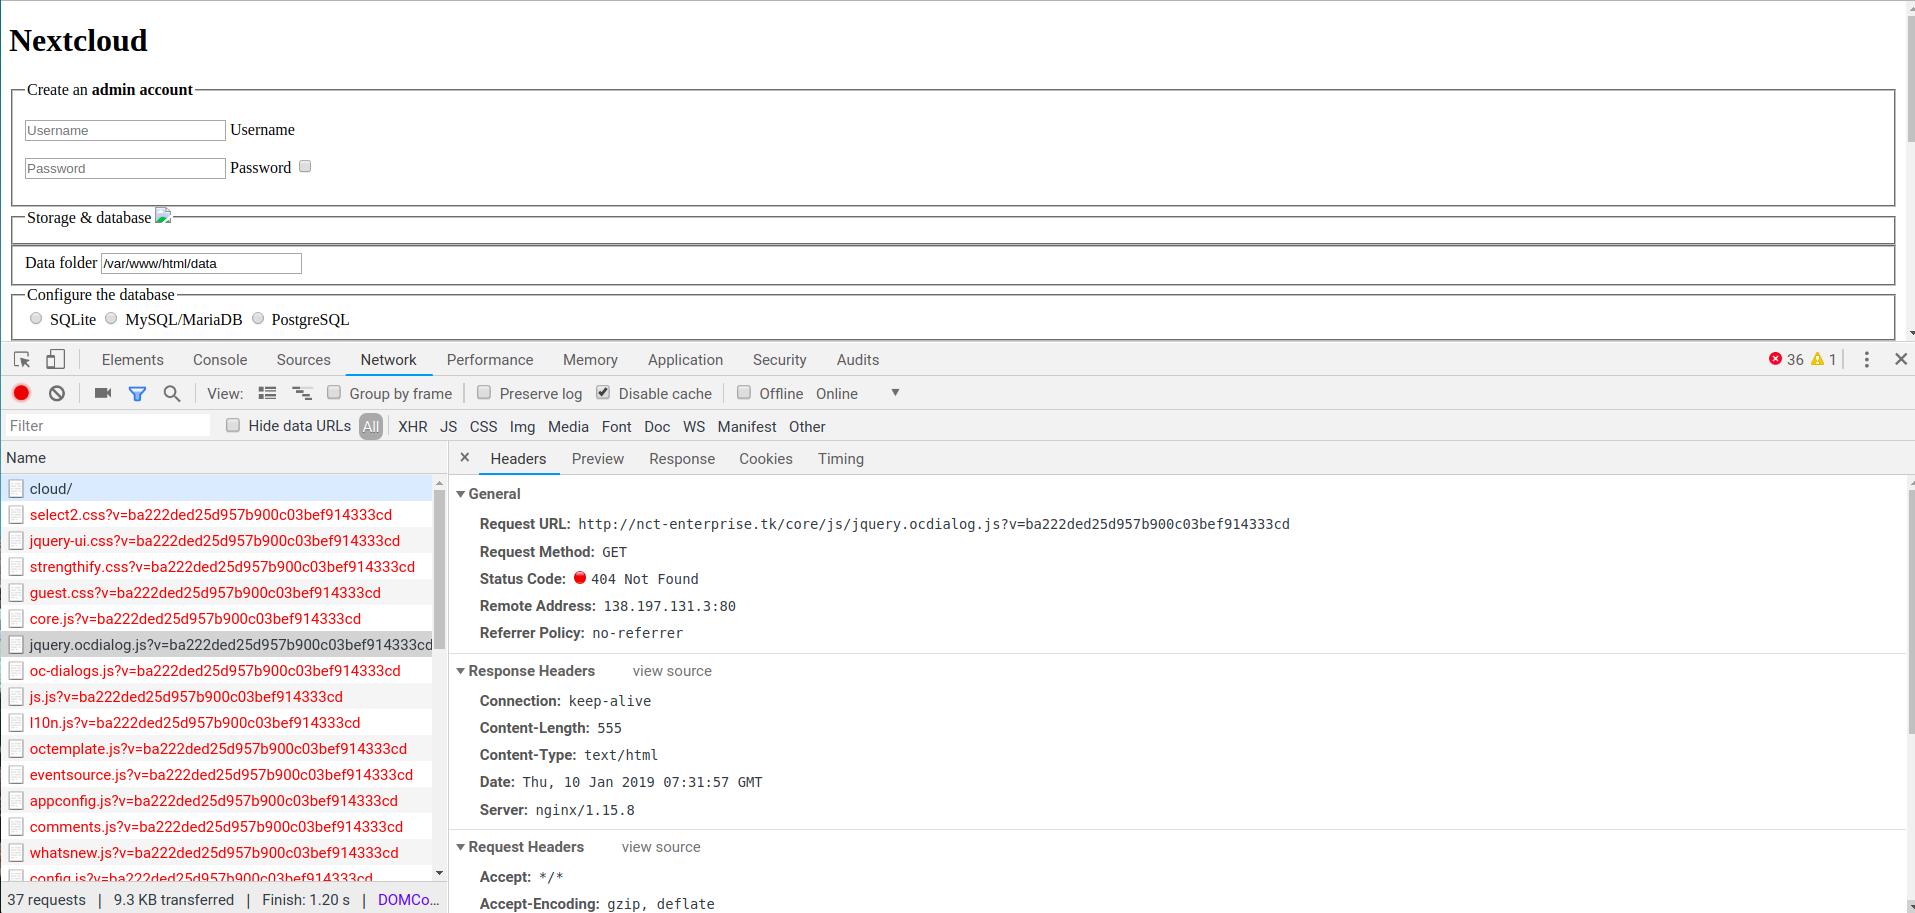Viewport: 1915px width, 913px height.
Task: Enable screenshot capture camera icon
Action: pos(102,393)
